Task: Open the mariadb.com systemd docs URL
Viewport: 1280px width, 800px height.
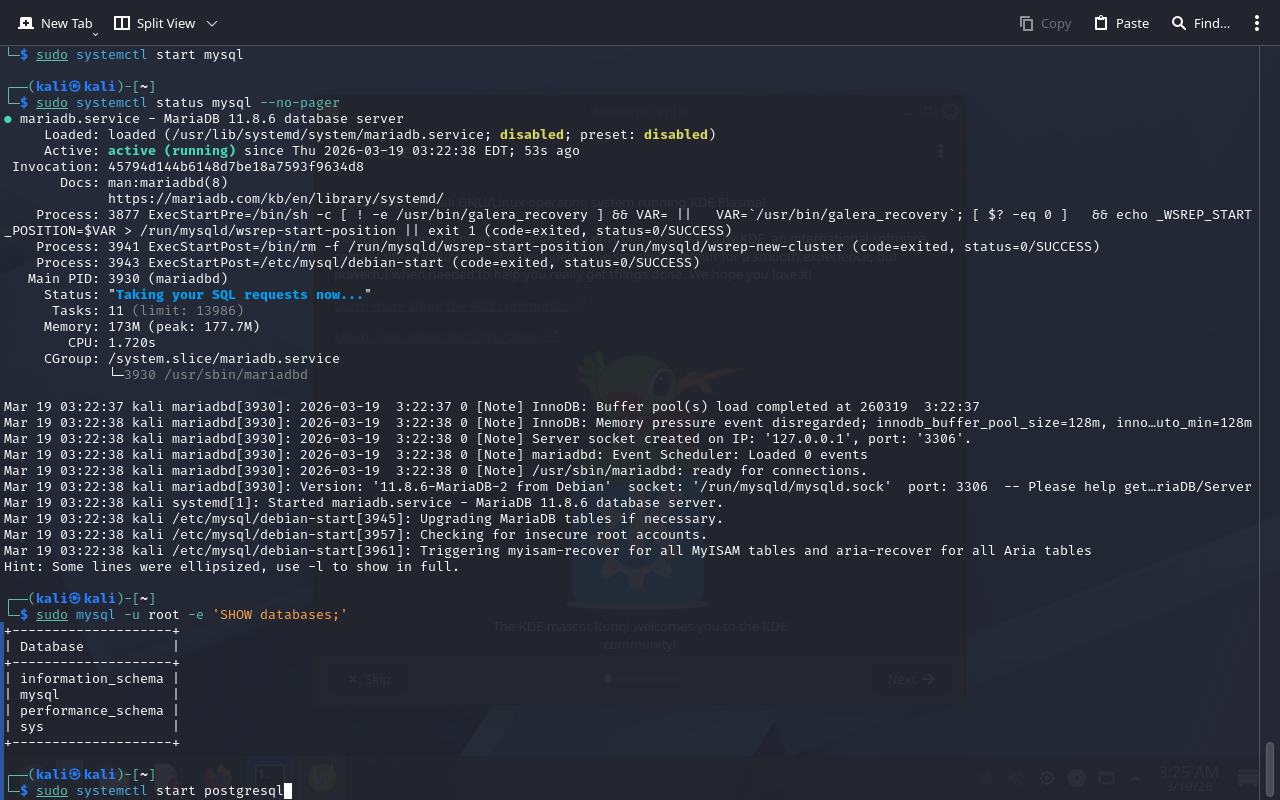Action: click(275, 199)
